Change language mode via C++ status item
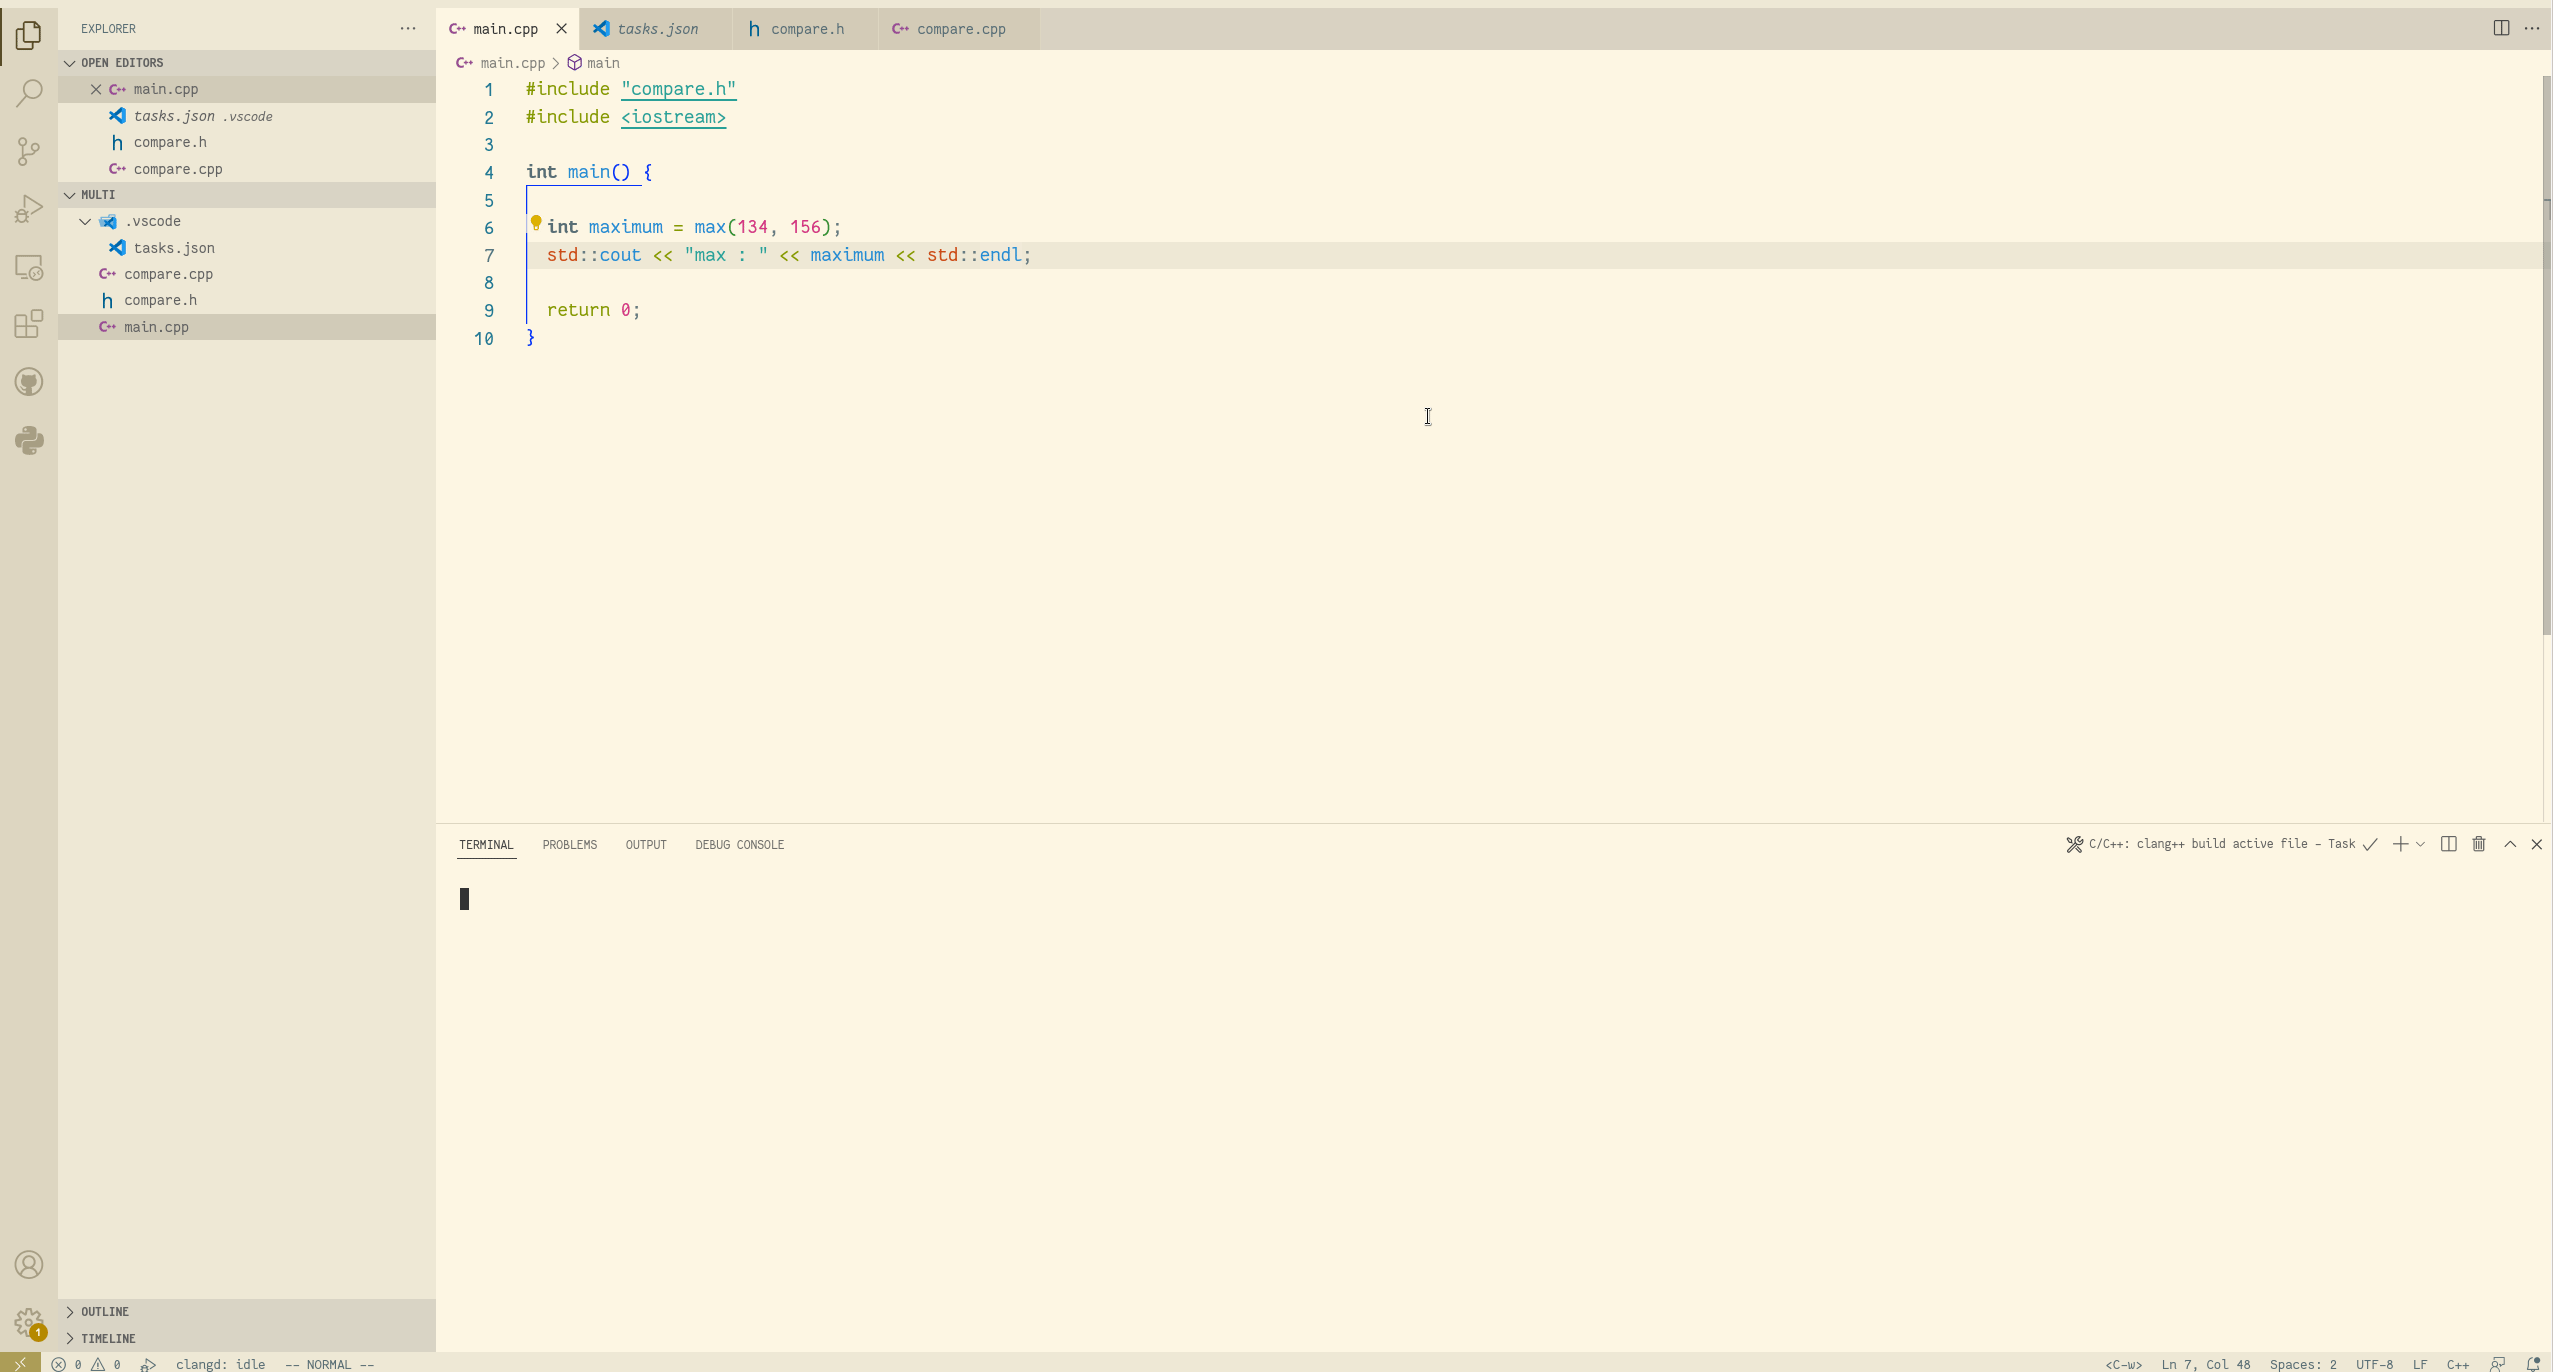 click(2457, 1364)
